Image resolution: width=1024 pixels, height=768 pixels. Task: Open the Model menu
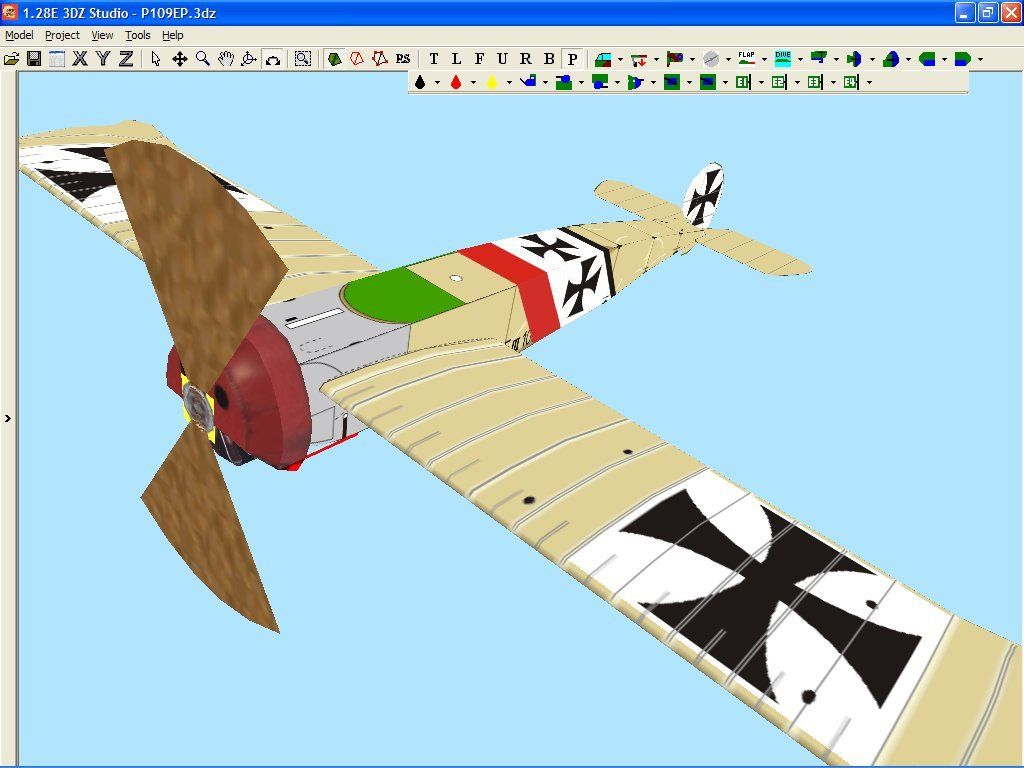[19, 35]
